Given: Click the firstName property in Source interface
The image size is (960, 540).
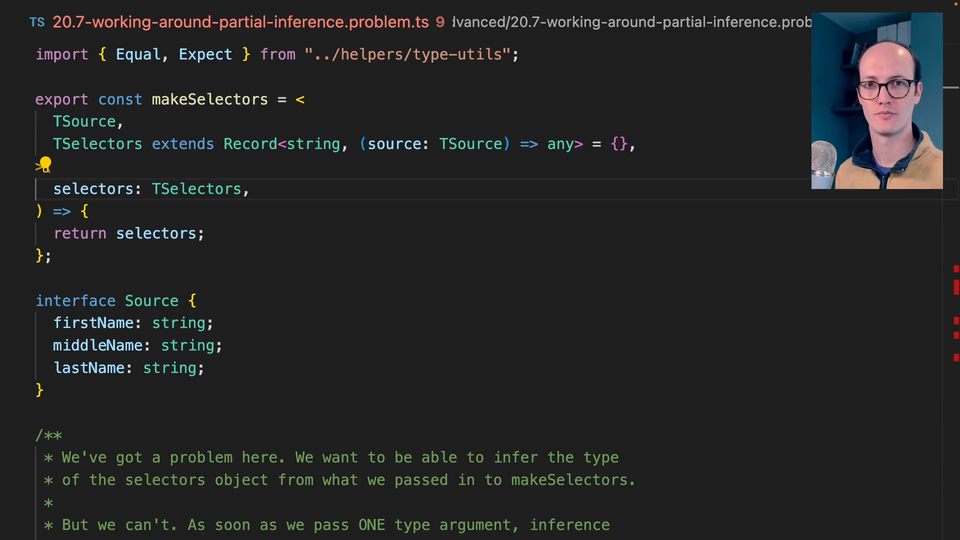Looking at the screenshot, I should [x=93, y=323].
